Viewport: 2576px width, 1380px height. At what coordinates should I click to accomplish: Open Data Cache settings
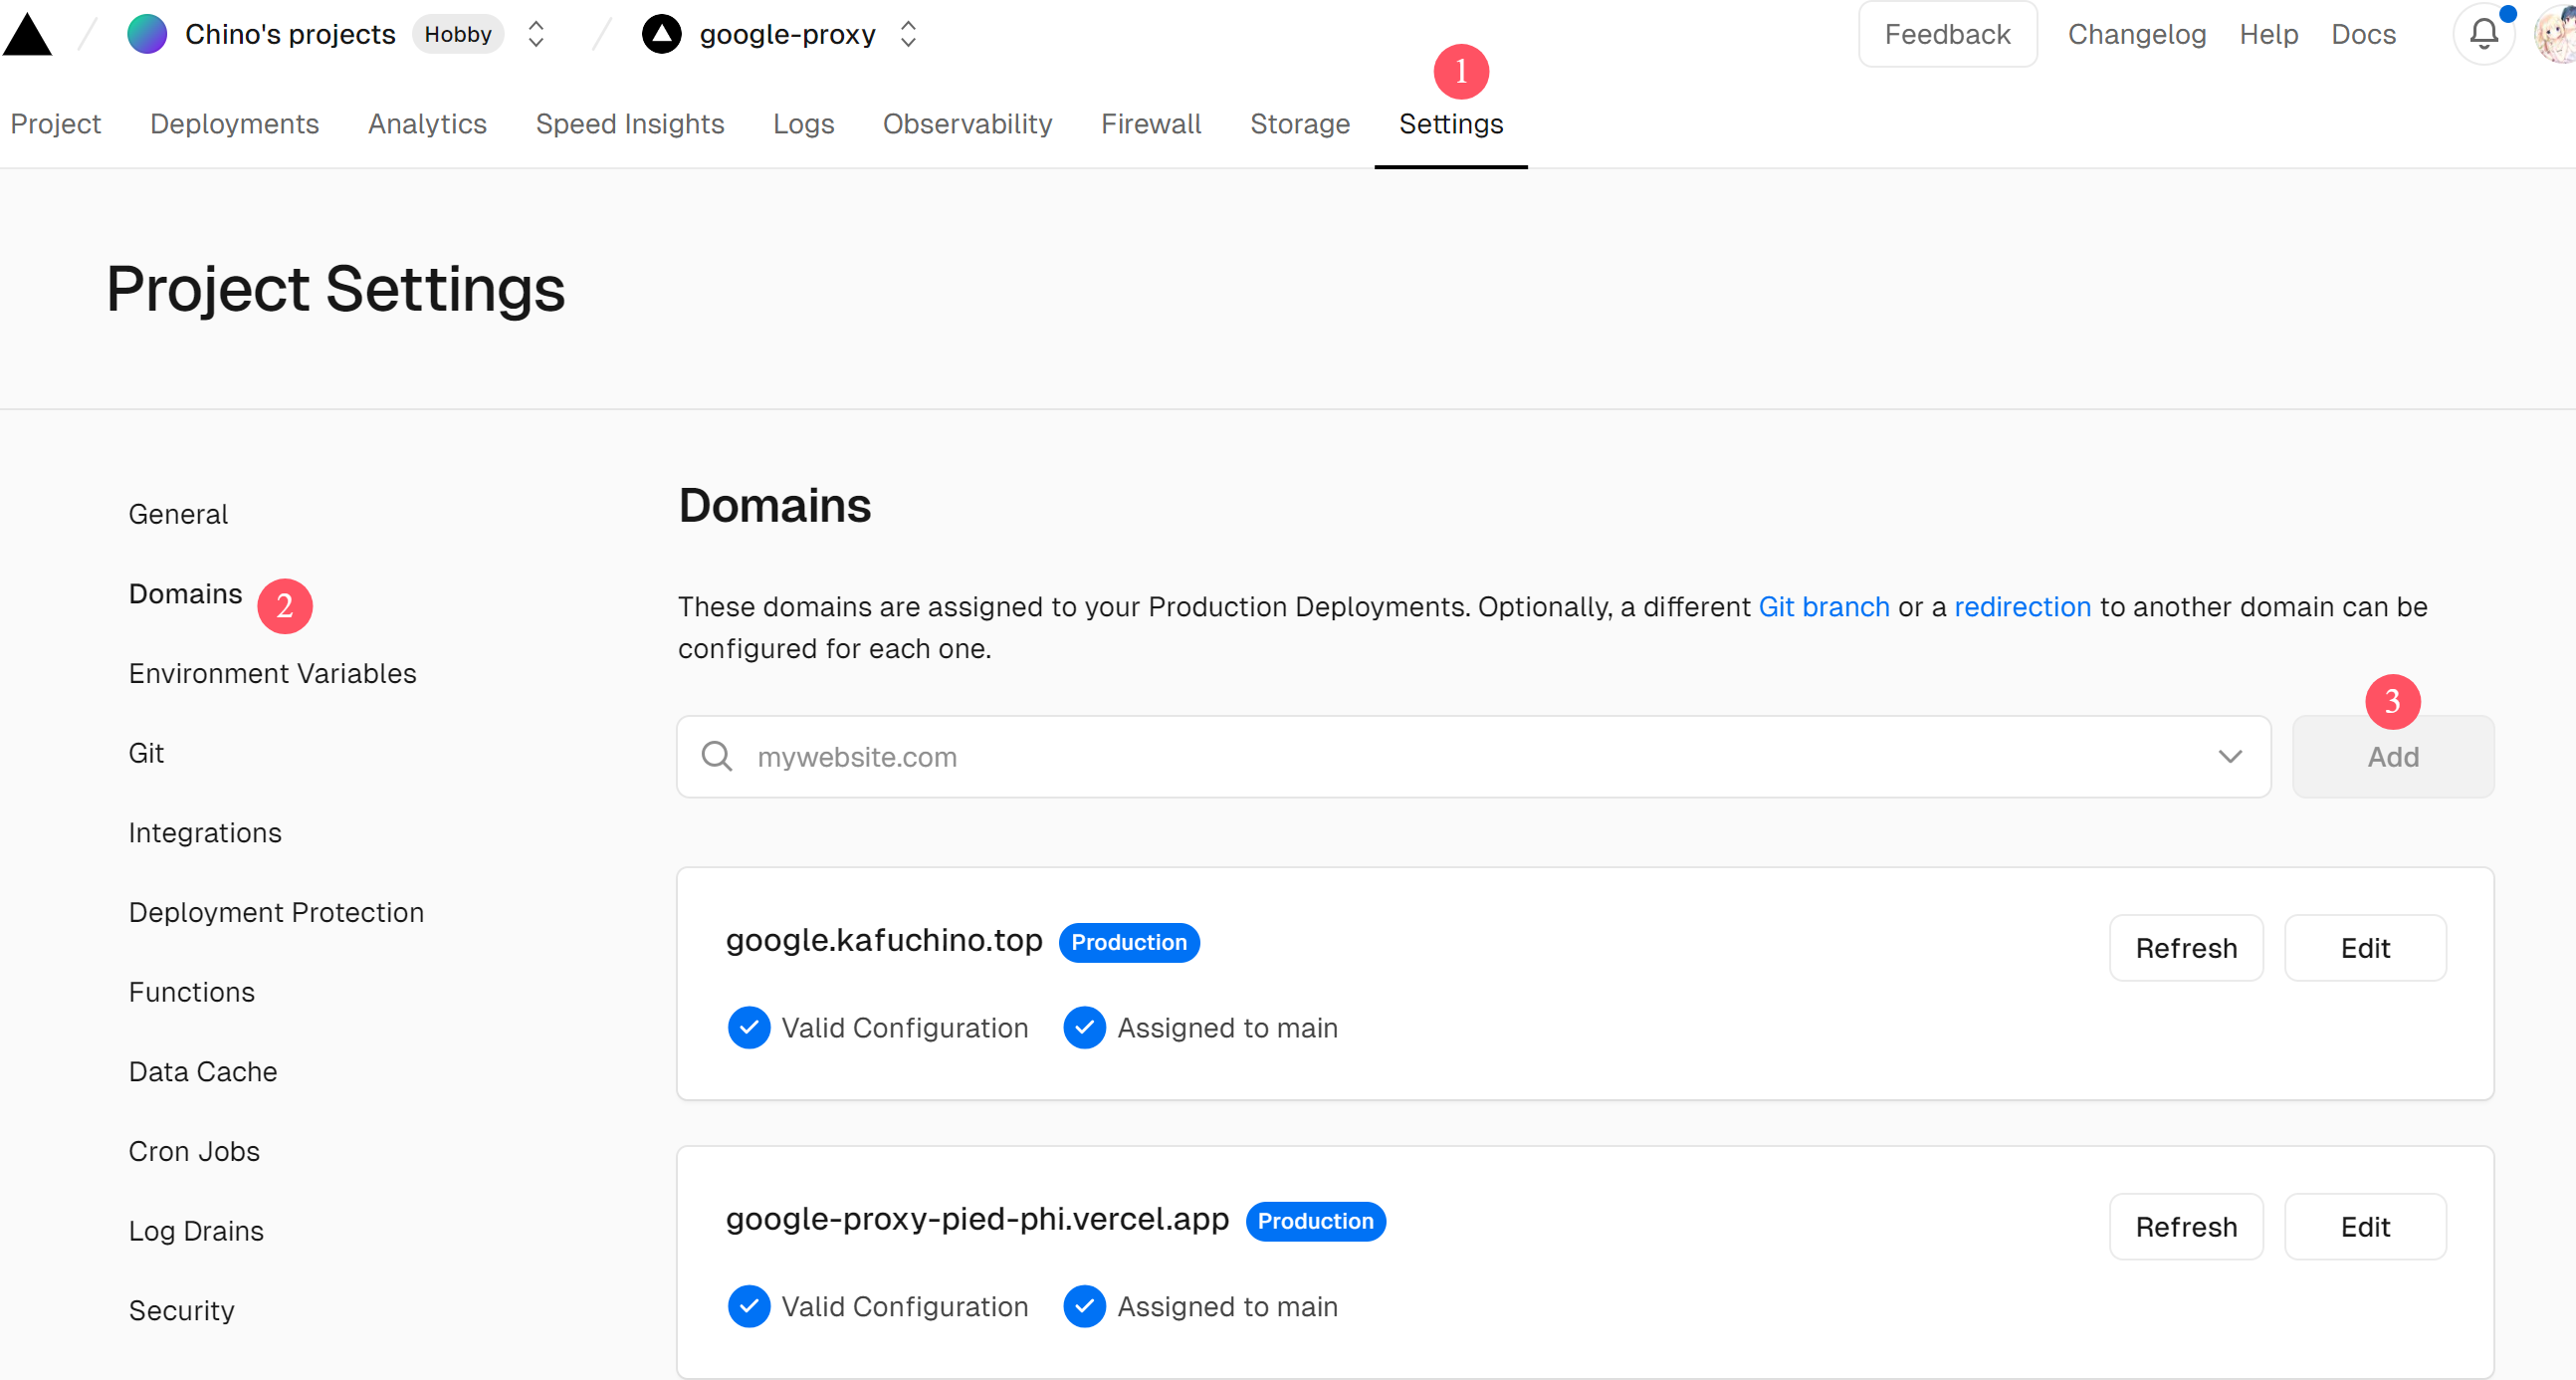[x=203, y=1071]
